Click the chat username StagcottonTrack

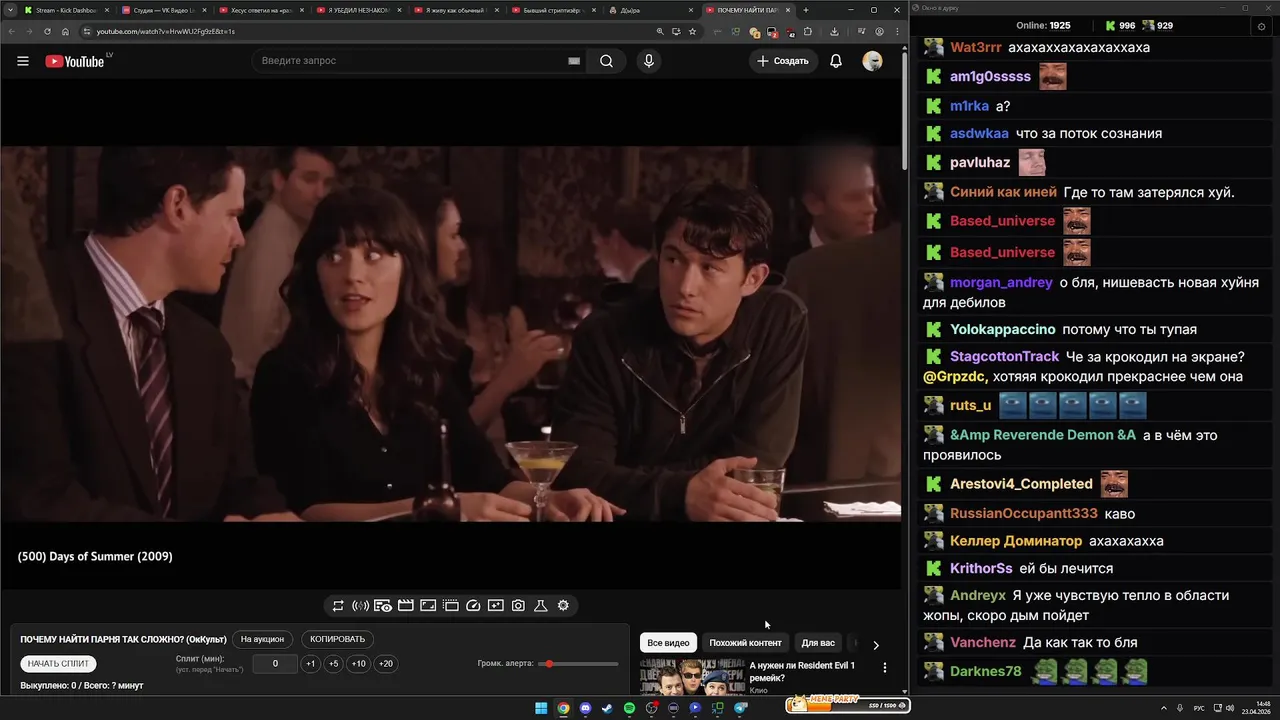[1004, 357]
